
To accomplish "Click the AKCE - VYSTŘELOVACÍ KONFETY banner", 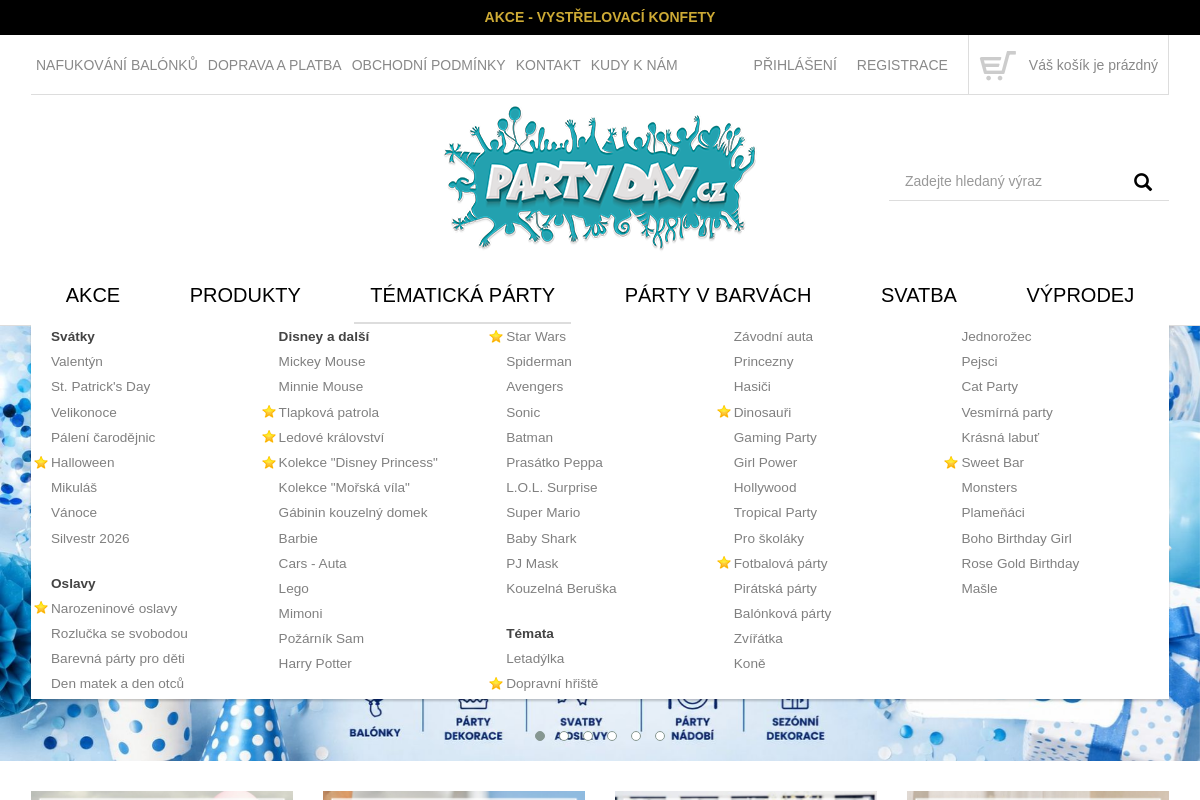I will coord(600,17).
